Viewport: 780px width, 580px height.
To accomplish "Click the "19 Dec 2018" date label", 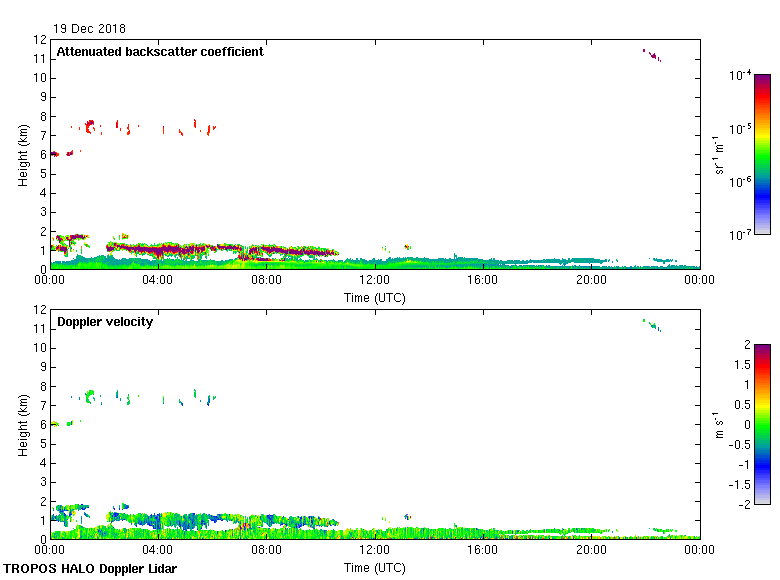I will click(x=90, y=29).
